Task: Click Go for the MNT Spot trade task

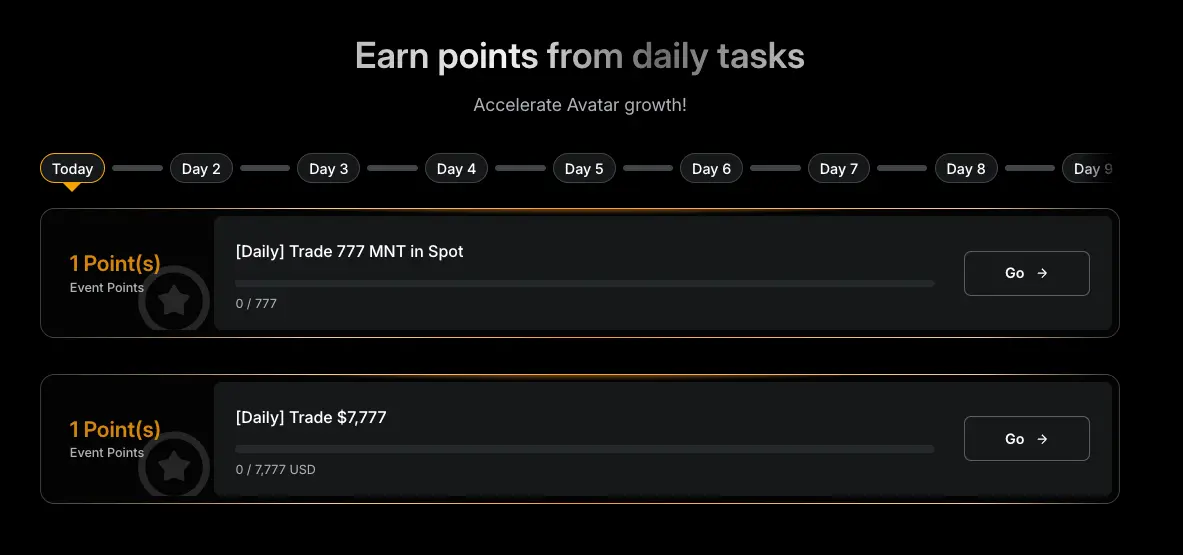Action: click(1026, 273)
